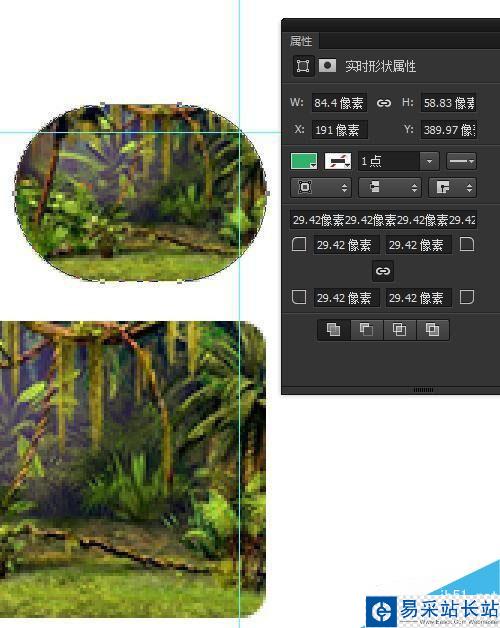Open the stroke line style dropdown
This screenshot has height=628, width=500.
[x=461, y=161]
